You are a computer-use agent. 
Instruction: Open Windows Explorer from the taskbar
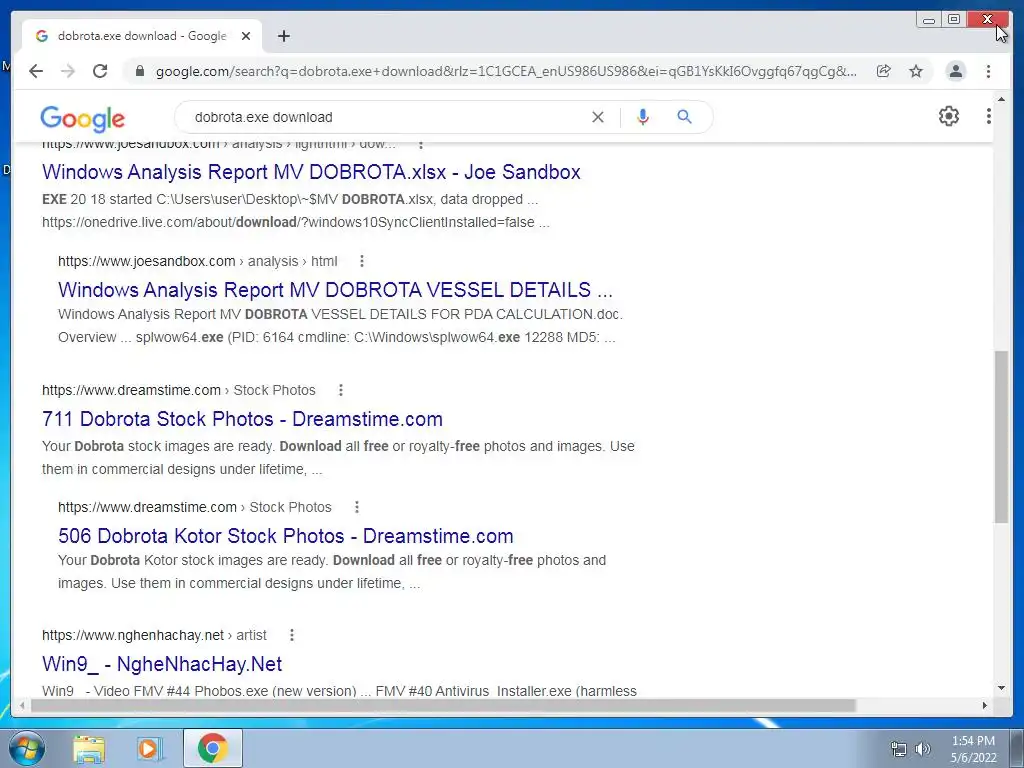89,749
